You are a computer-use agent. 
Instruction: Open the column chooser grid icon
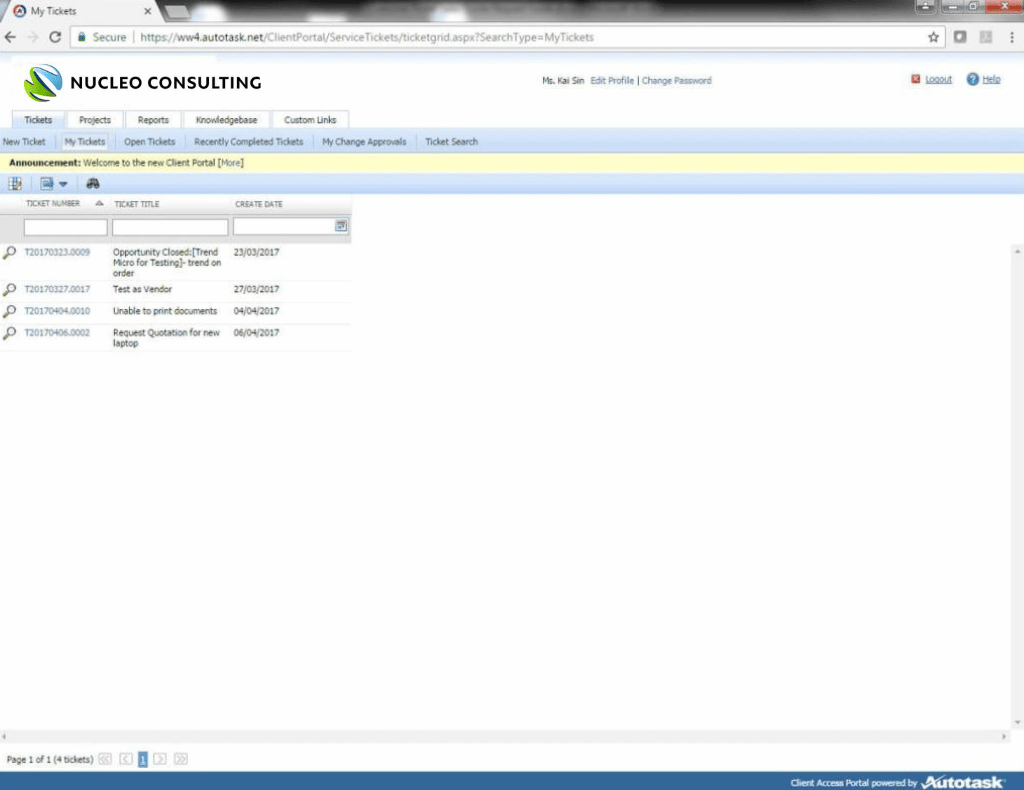15,183
